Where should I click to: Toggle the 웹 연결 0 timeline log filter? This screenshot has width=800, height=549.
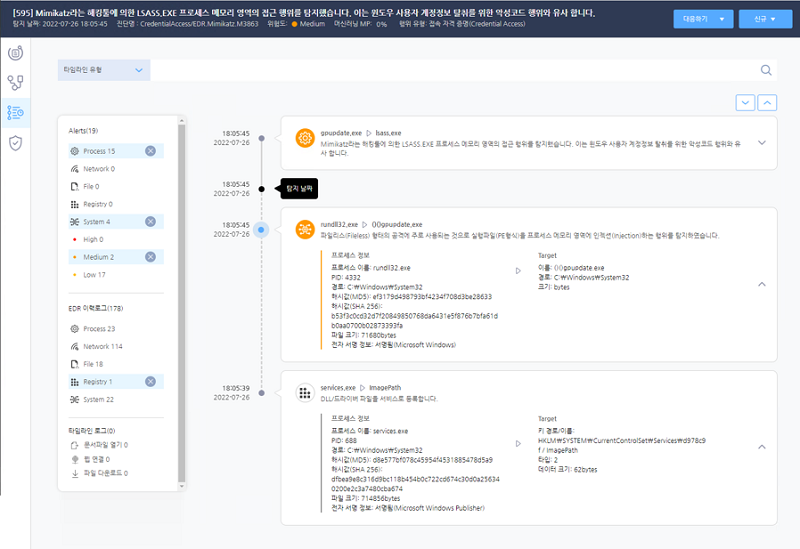(x=90, y=459)
